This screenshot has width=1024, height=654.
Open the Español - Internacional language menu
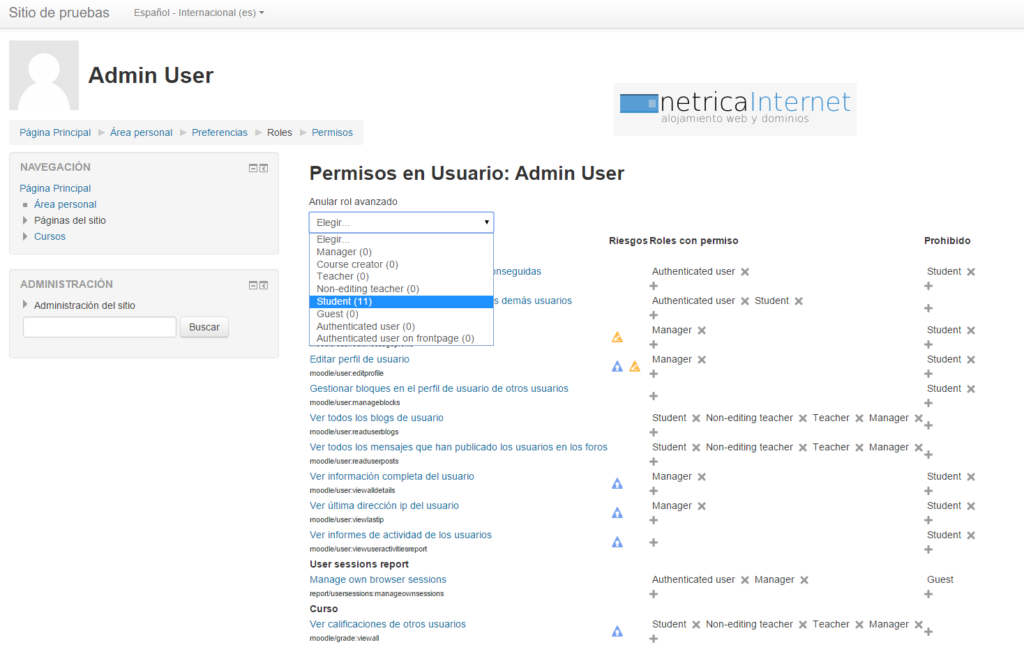coord(199,13)
